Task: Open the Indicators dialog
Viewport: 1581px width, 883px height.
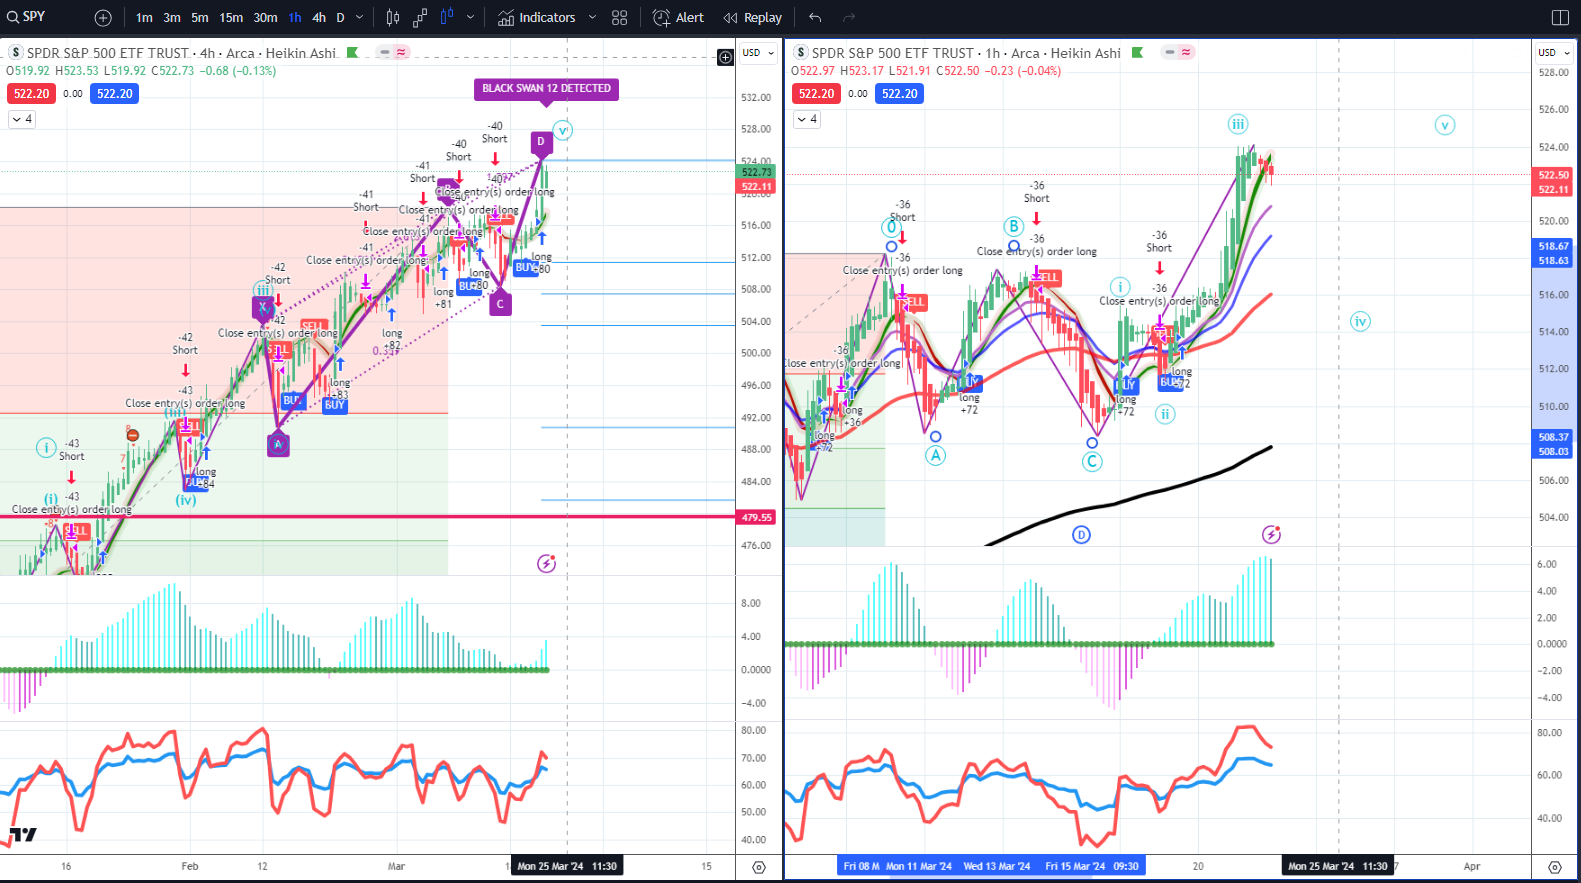Action: pyautogui.click(x=537, y=18)
